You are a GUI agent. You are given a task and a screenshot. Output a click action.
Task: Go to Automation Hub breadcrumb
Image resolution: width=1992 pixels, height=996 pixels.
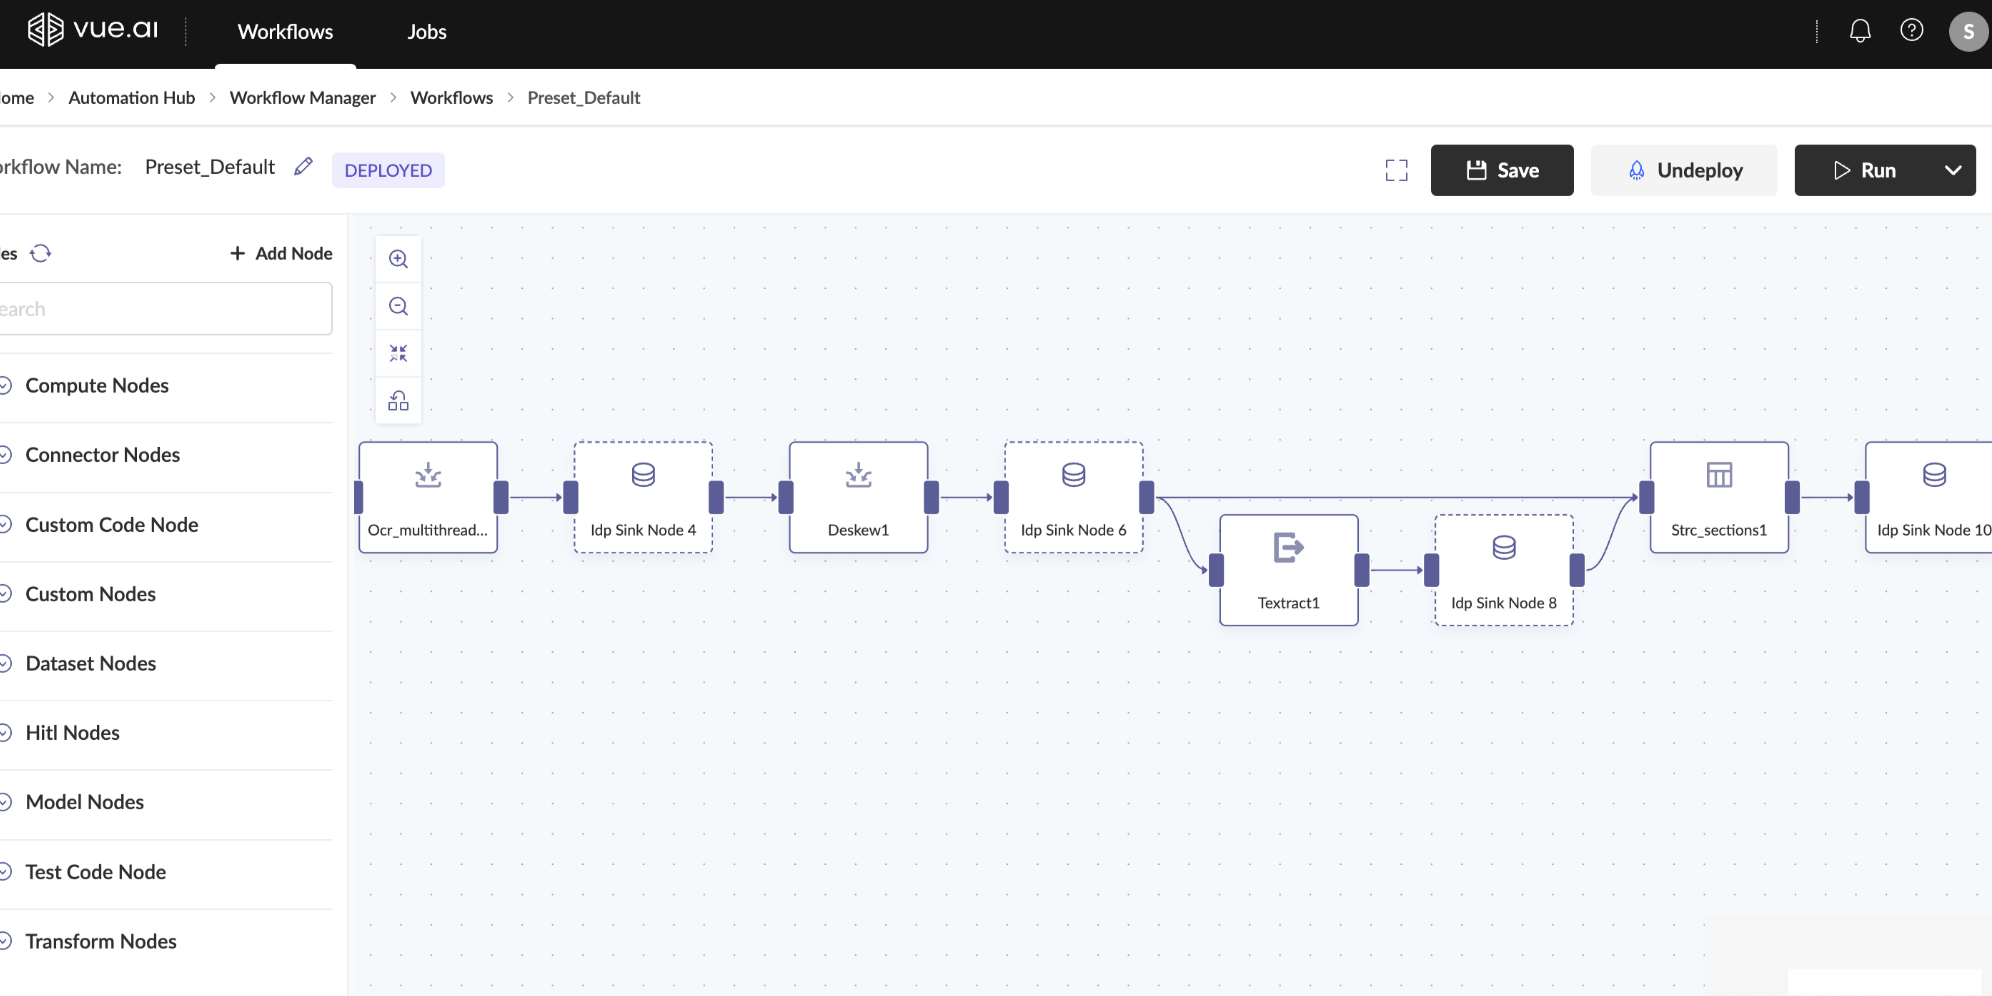pos(132,98)
